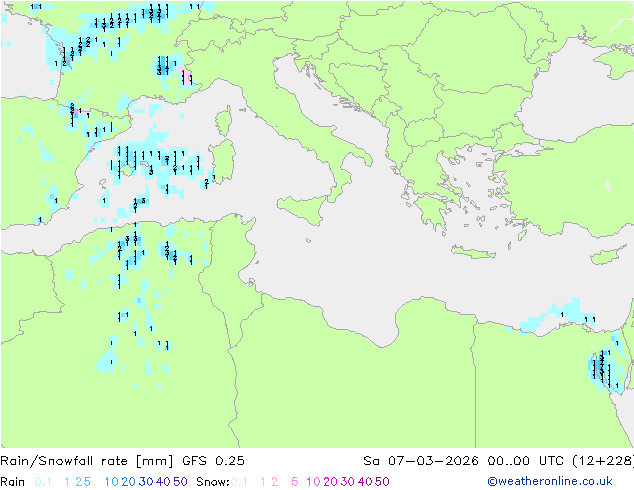Select rain legend value 10
634x490 pixels.
[112, 482]
